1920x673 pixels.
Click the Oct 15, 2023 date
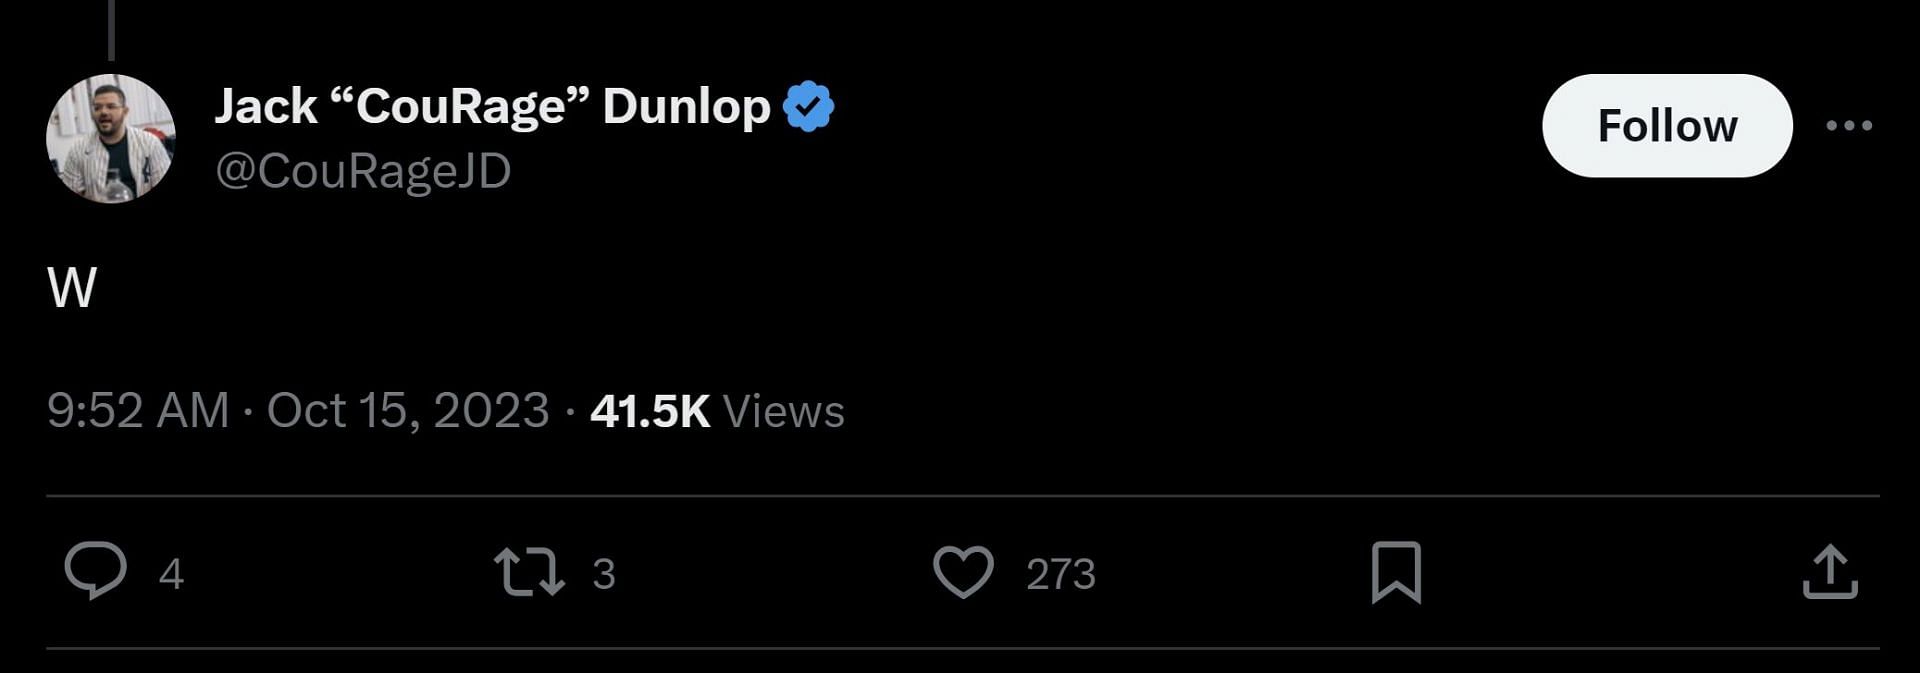pyautogui.click(x=408, y=410)
